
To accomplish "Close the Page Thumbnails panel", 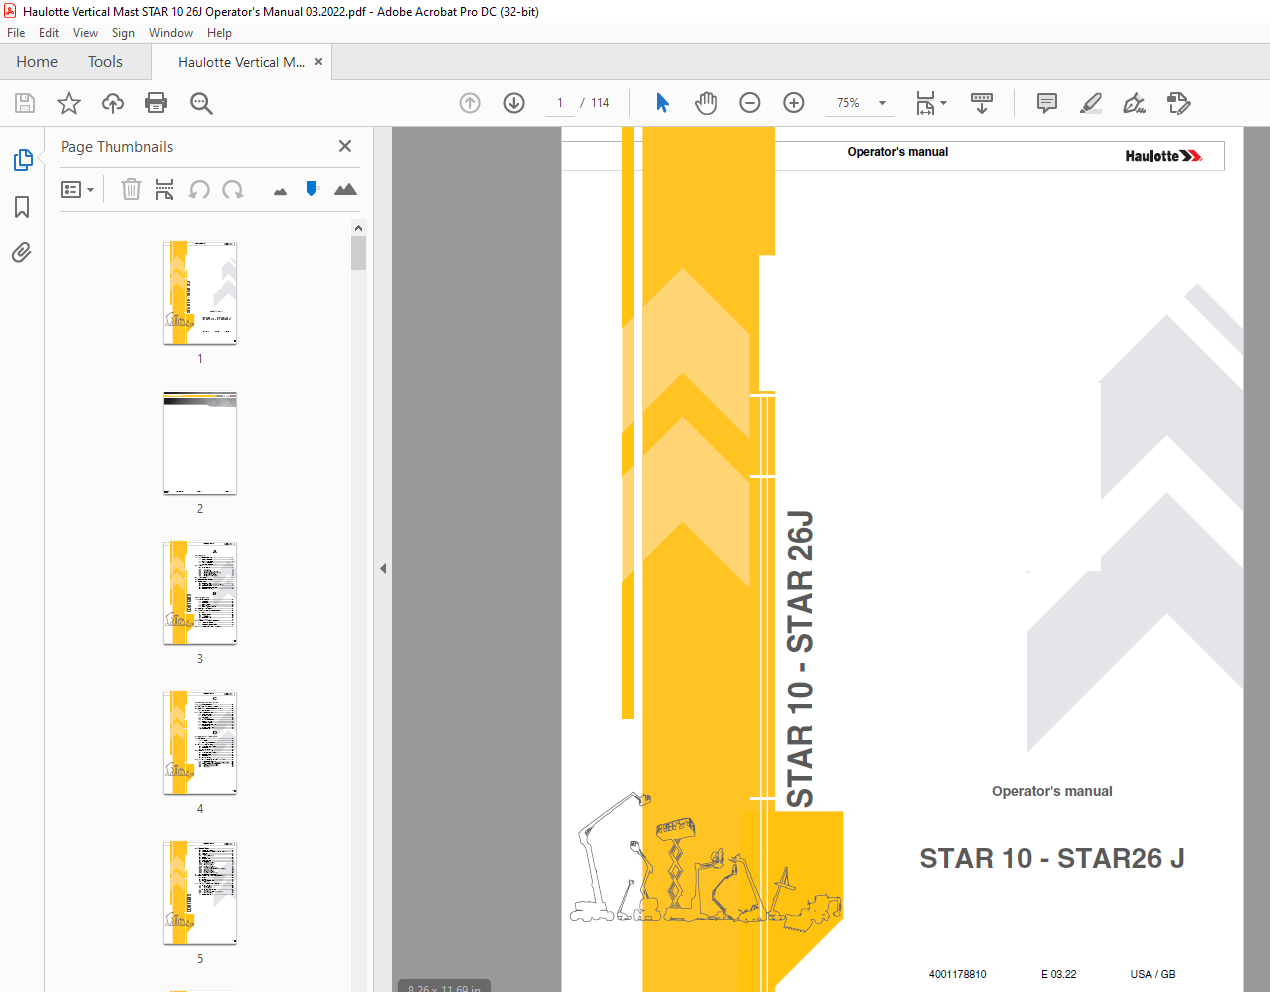I will click(x=345, y=146).
